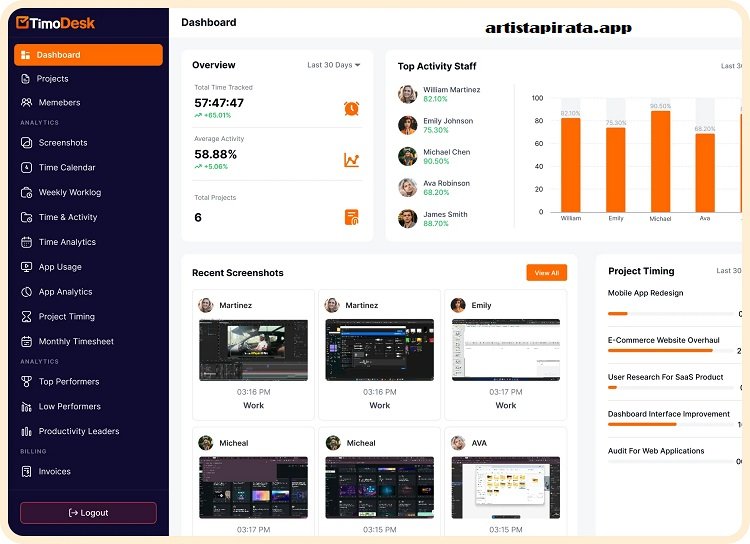Click the App Usage monitor icon

[x=26, y=267]
